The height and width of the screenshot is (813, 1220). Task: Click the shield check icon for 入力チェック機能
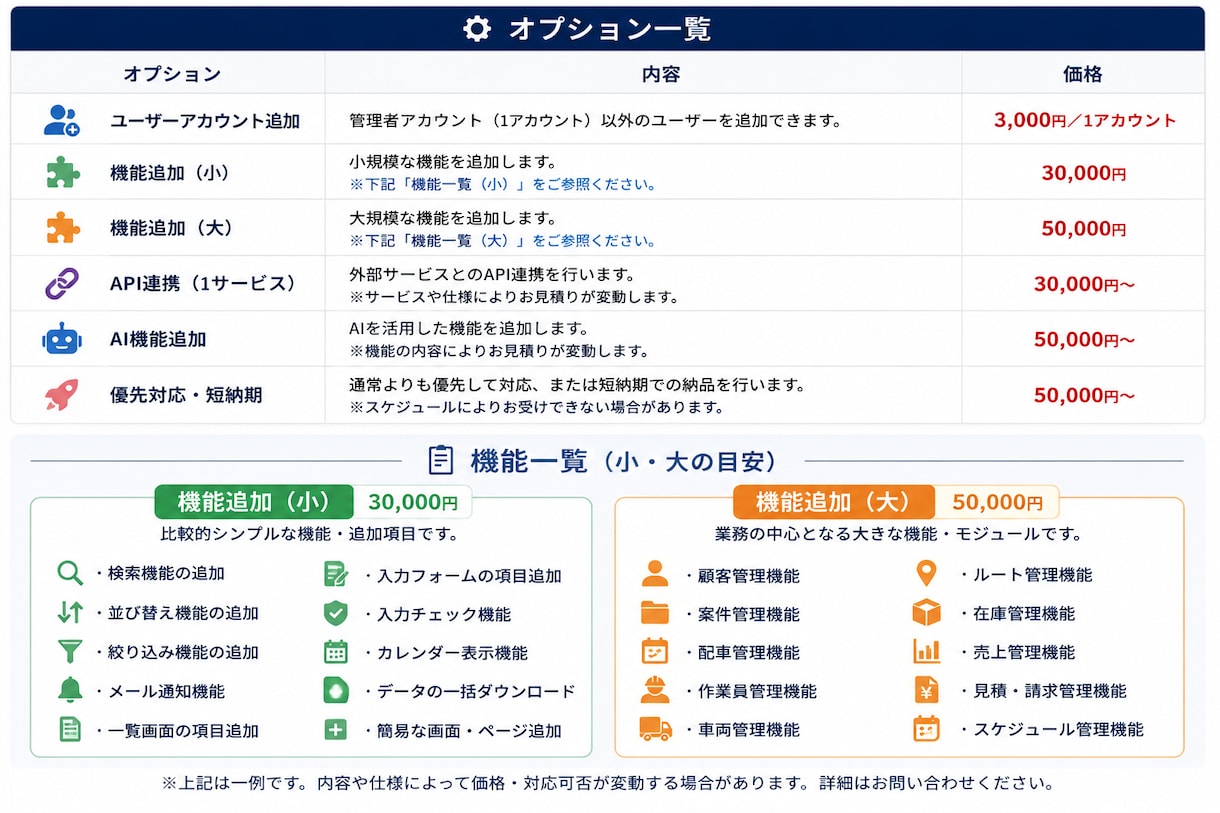336,613
